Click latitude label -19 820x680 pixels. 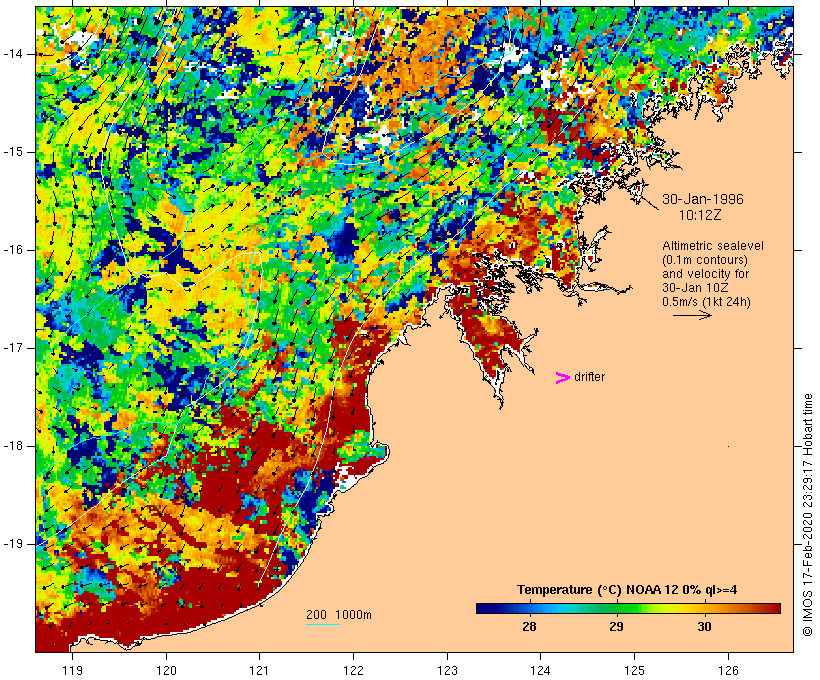[x=13, y=544]
